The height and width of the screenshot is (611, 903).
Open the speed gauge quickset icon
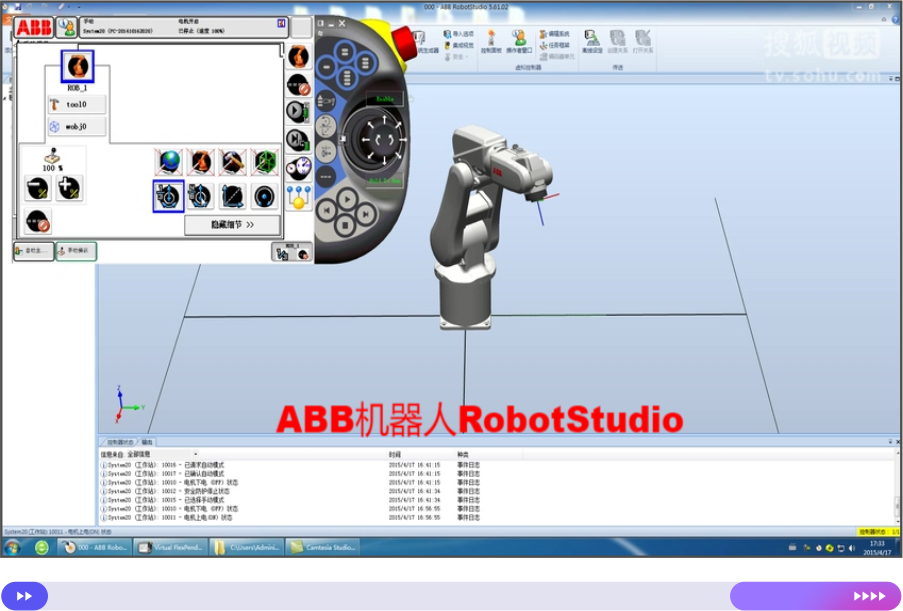coord(298,168)
